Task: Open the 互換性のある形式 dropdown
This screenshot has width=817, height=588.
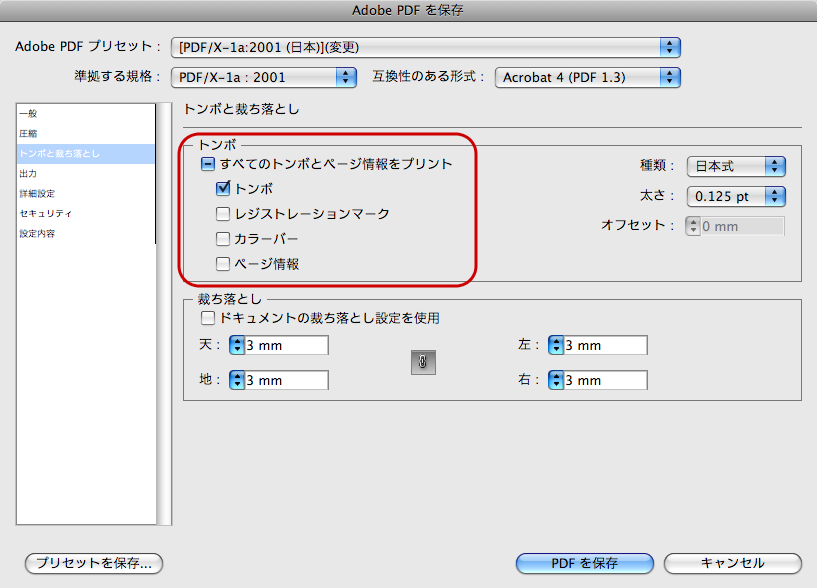Action: pyautogui.click(x=588, y=78)
